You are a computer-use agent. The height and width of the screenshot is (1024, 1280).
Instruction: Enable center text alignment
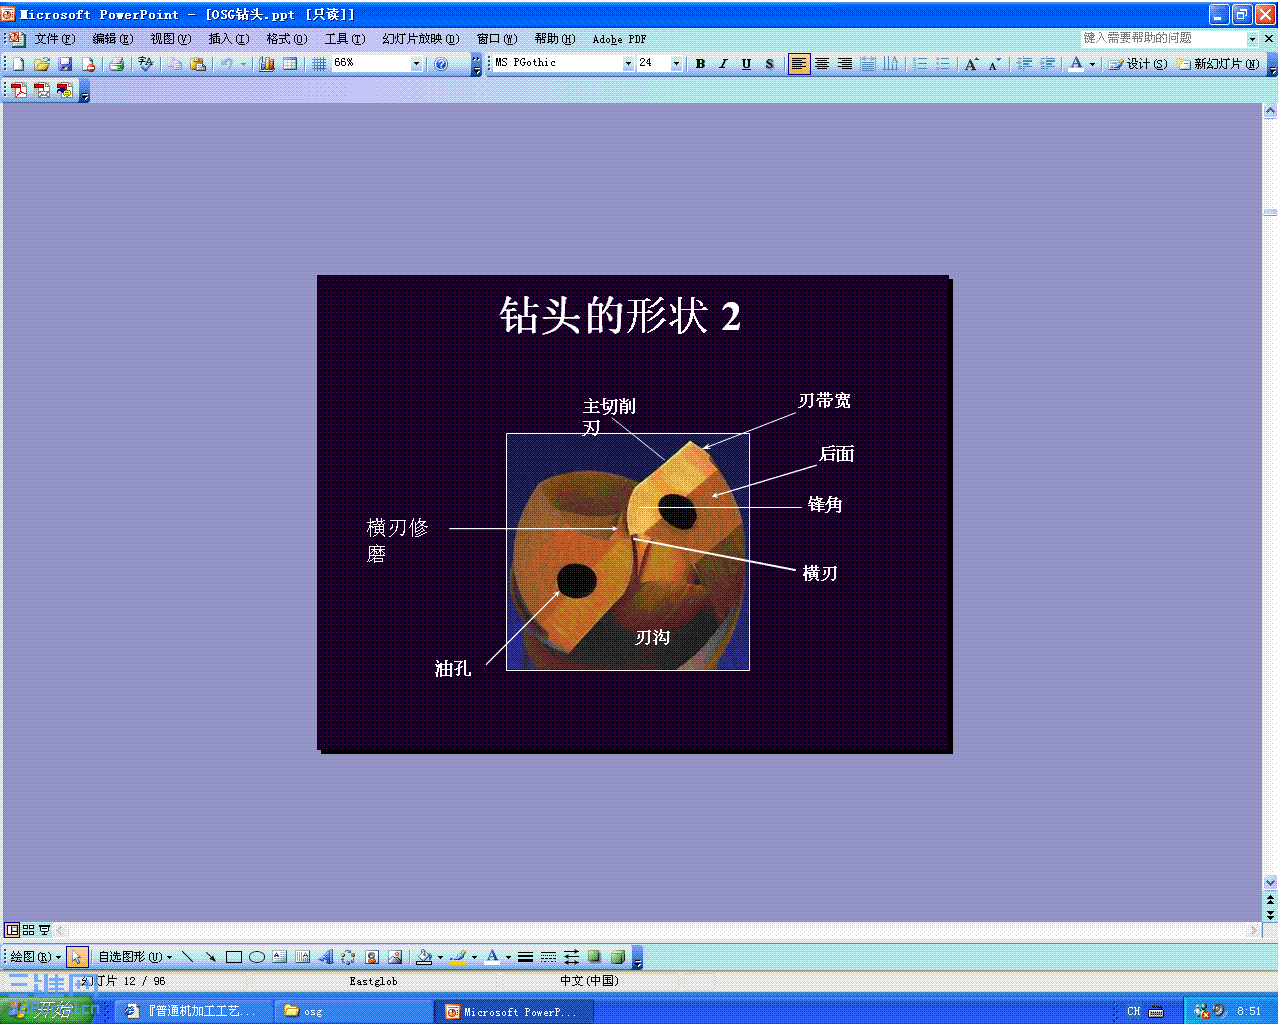(x=821, y=63)
